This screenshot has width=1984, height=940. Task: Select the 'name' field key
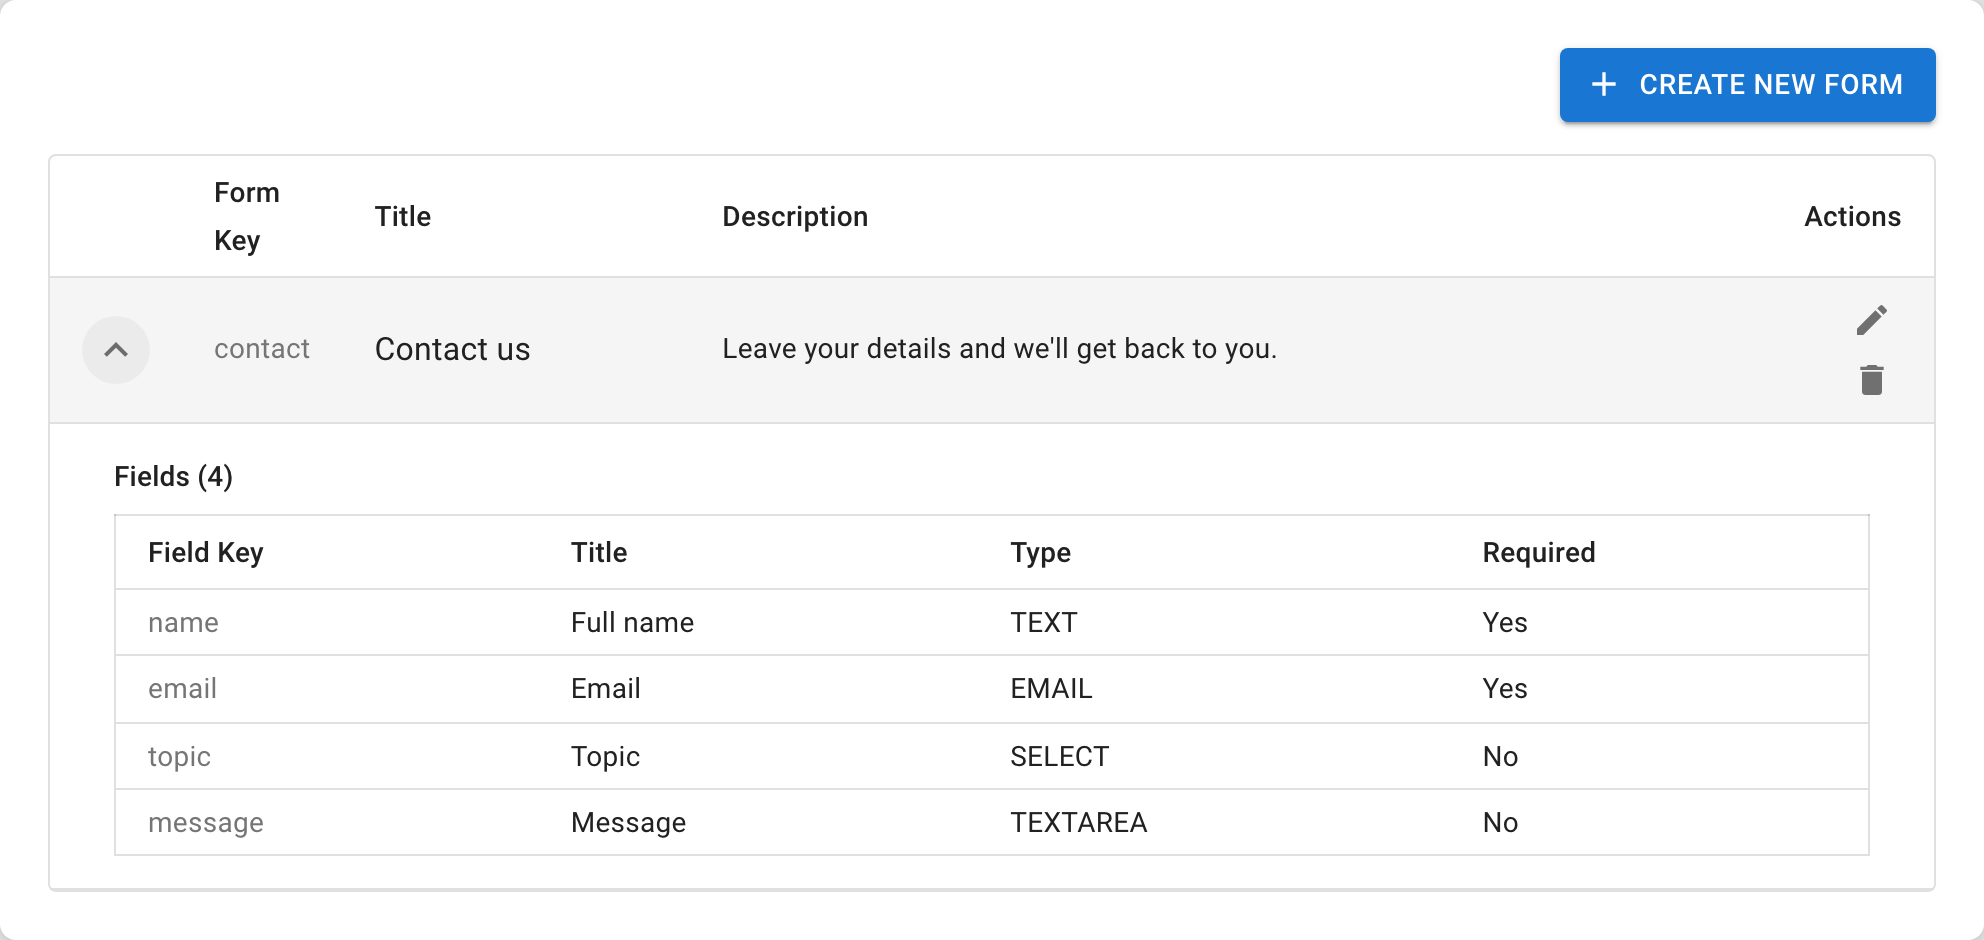(183, 622)
